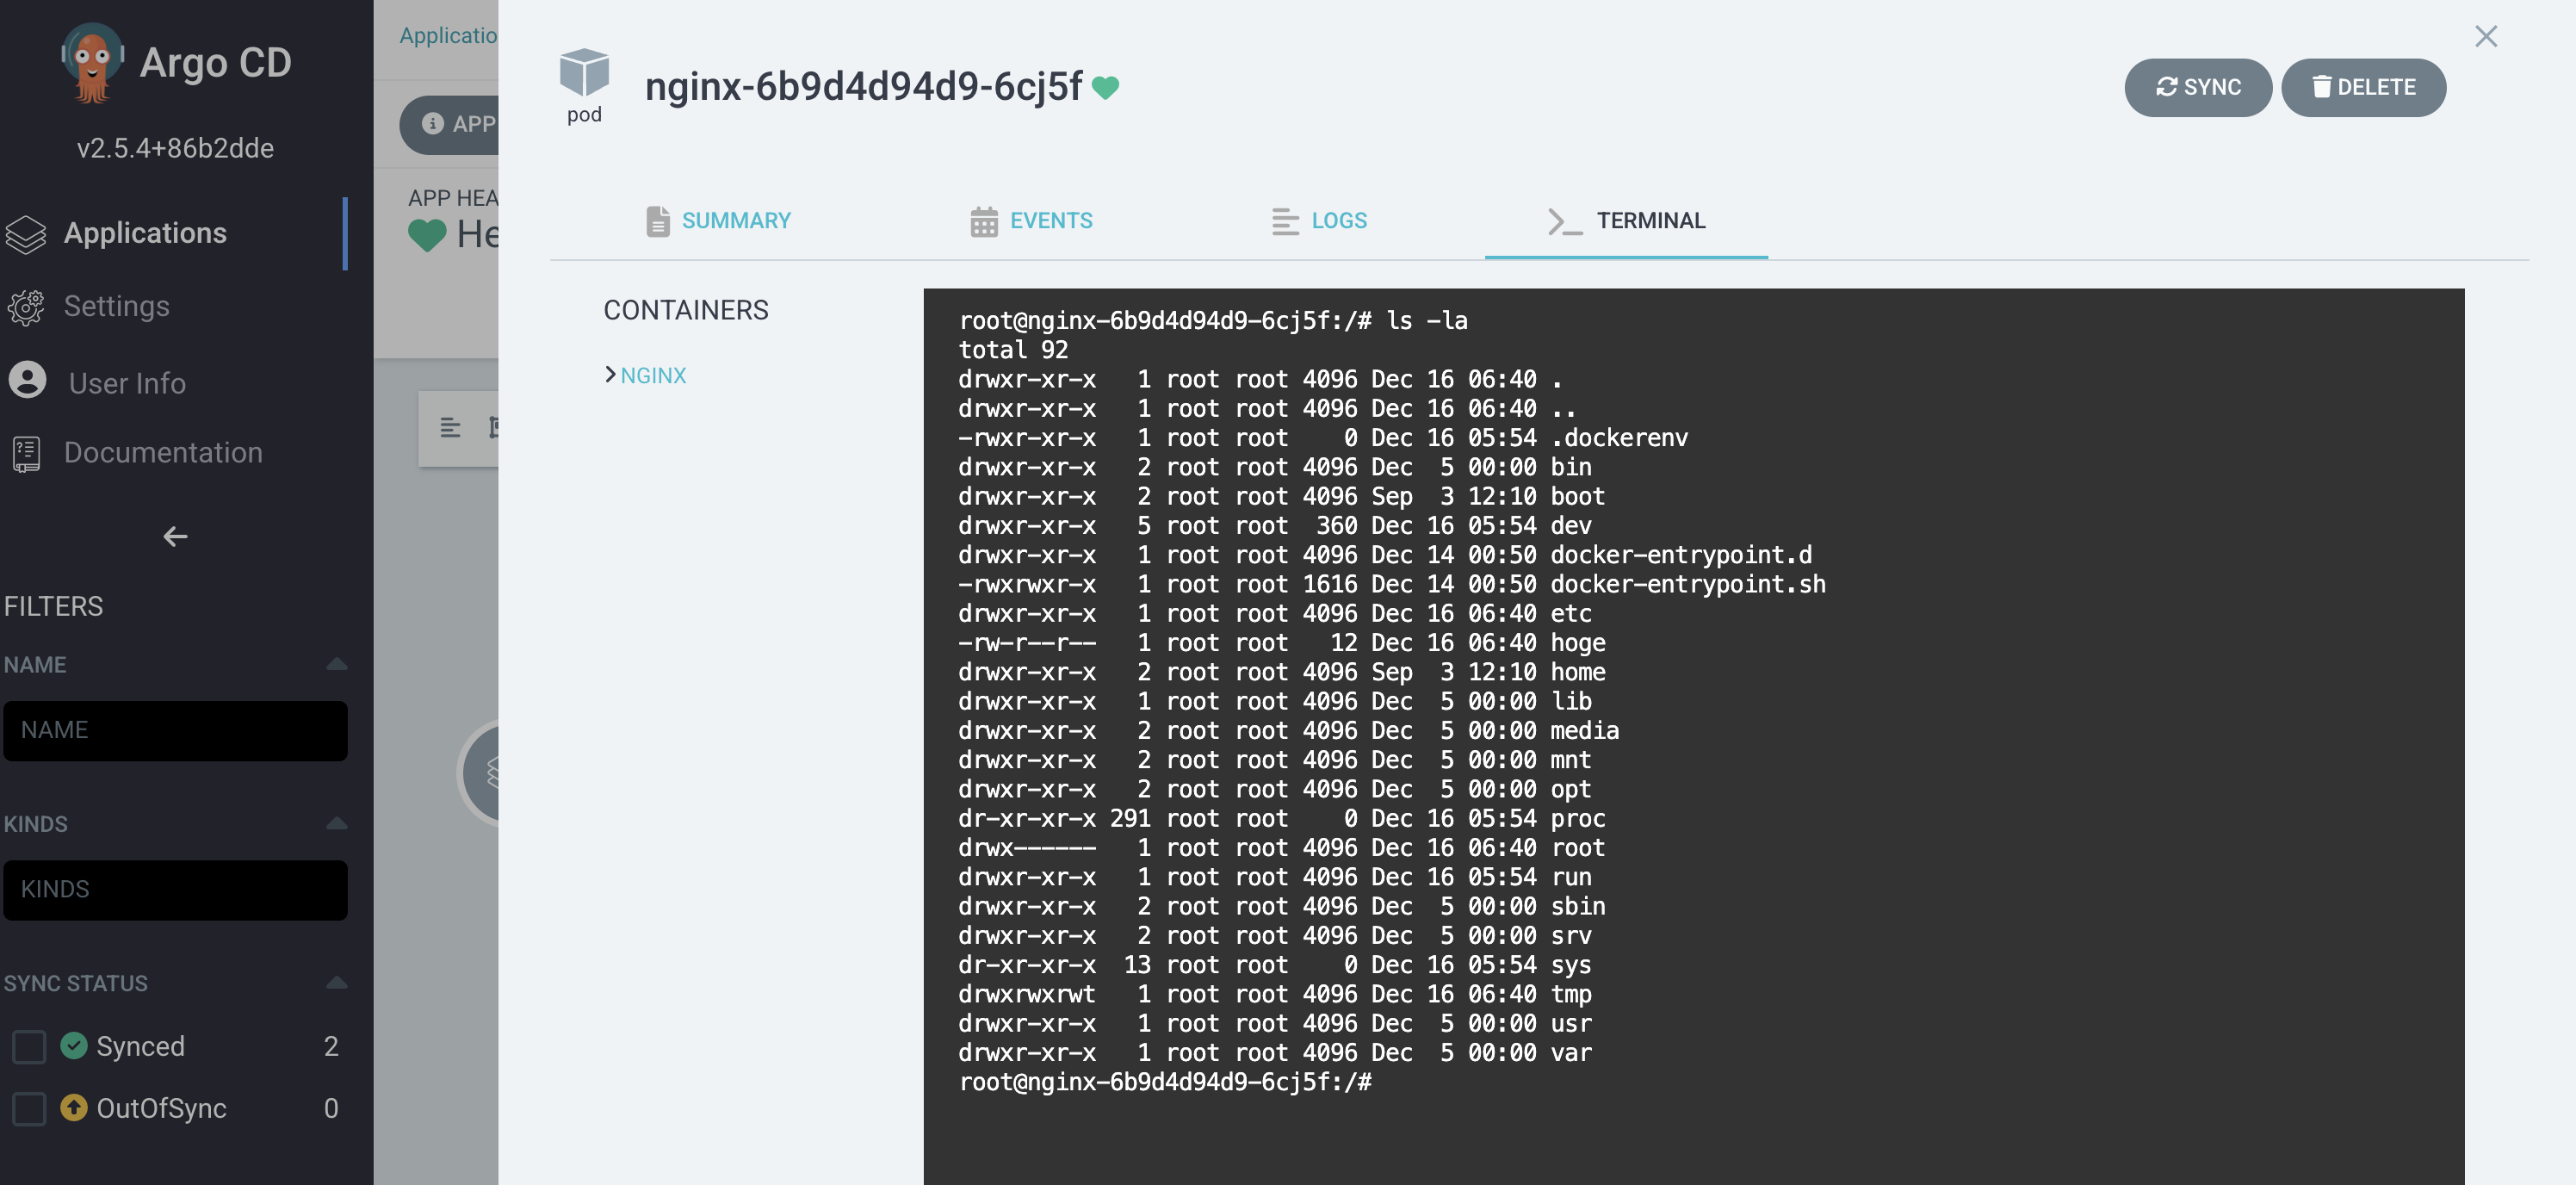
Task: Click the Argo CD octopus logo
Action: pyautogui.click(x=92, y=62)
